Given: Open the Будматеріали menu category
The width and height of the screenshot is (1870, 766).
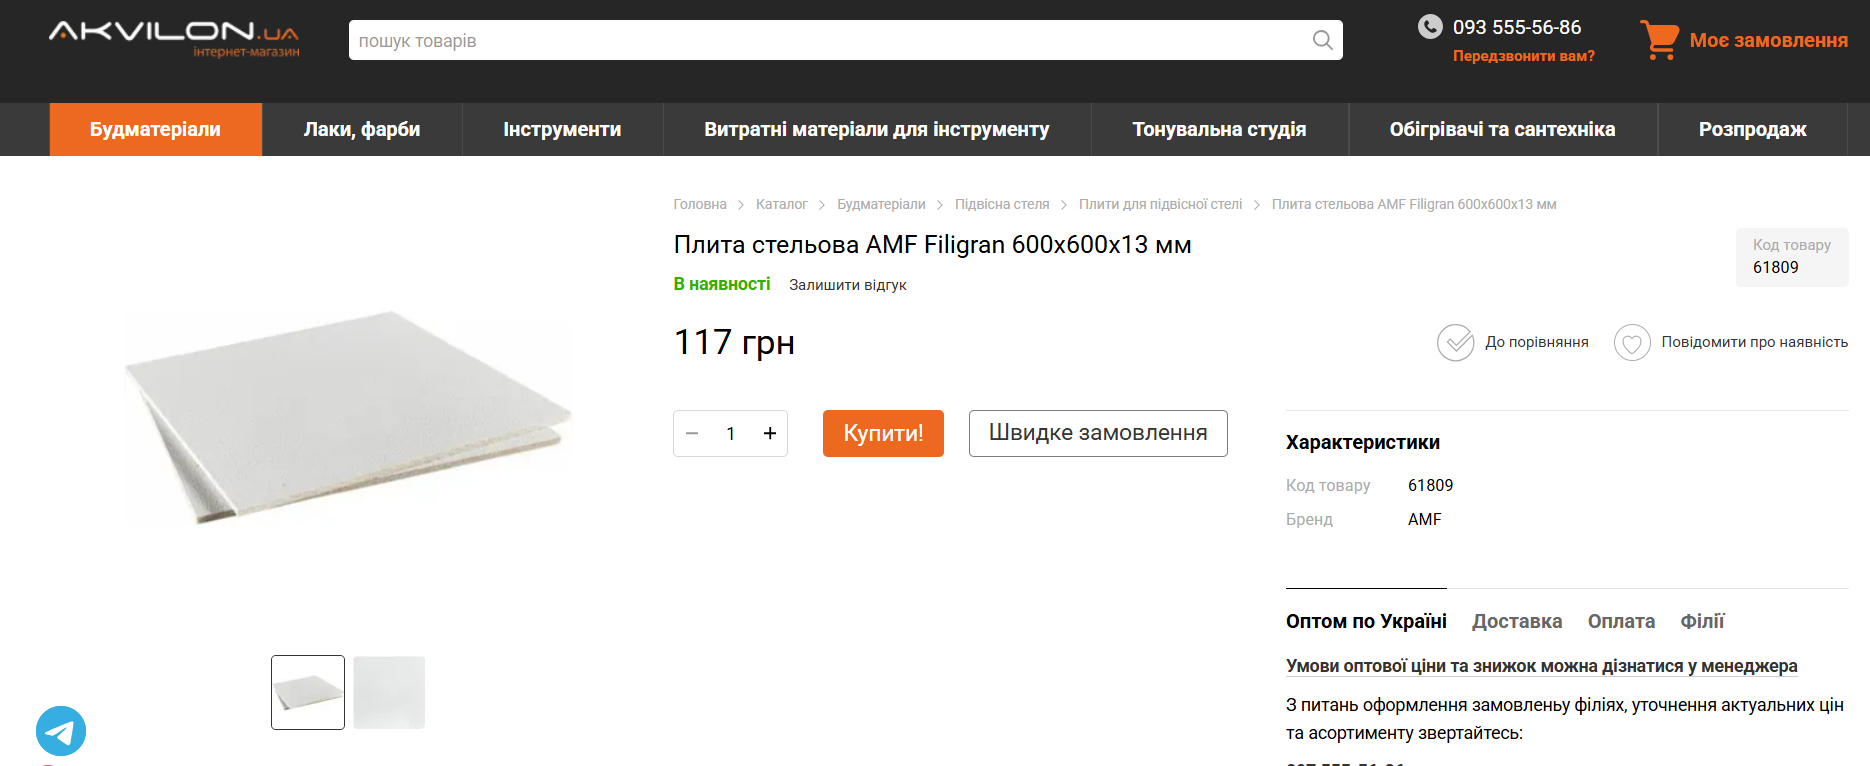Looking at the screenshot, I should click(155, 130).
